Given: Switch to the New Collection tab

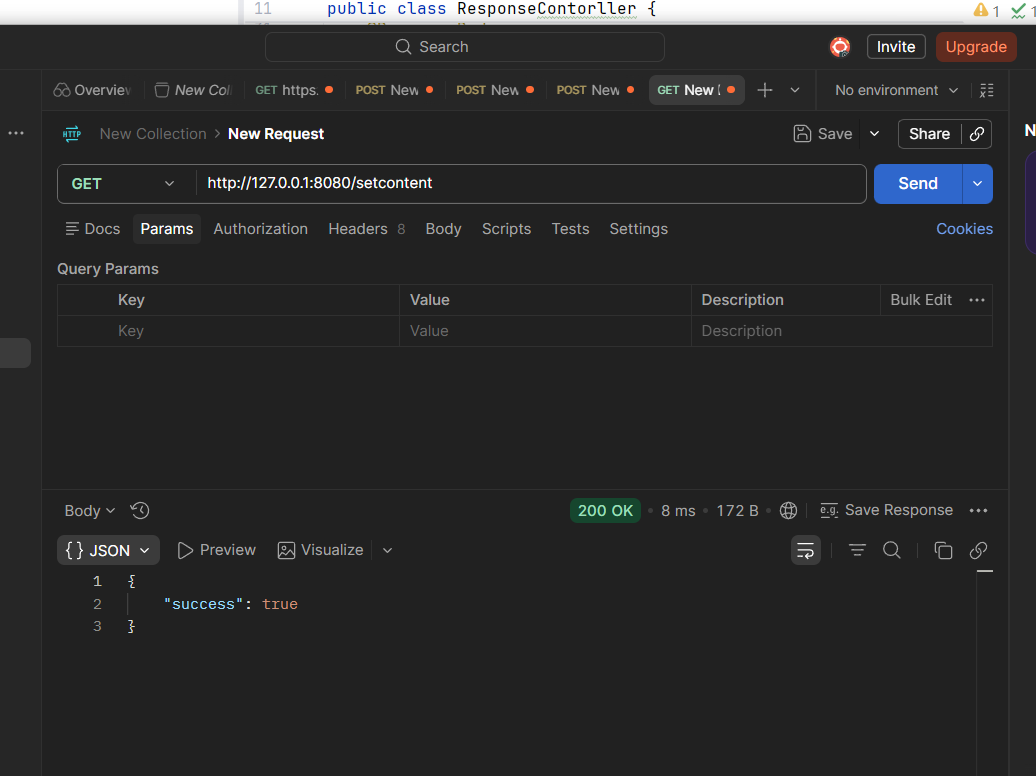Looking at the screenshot, I should (x=194, y=90).
